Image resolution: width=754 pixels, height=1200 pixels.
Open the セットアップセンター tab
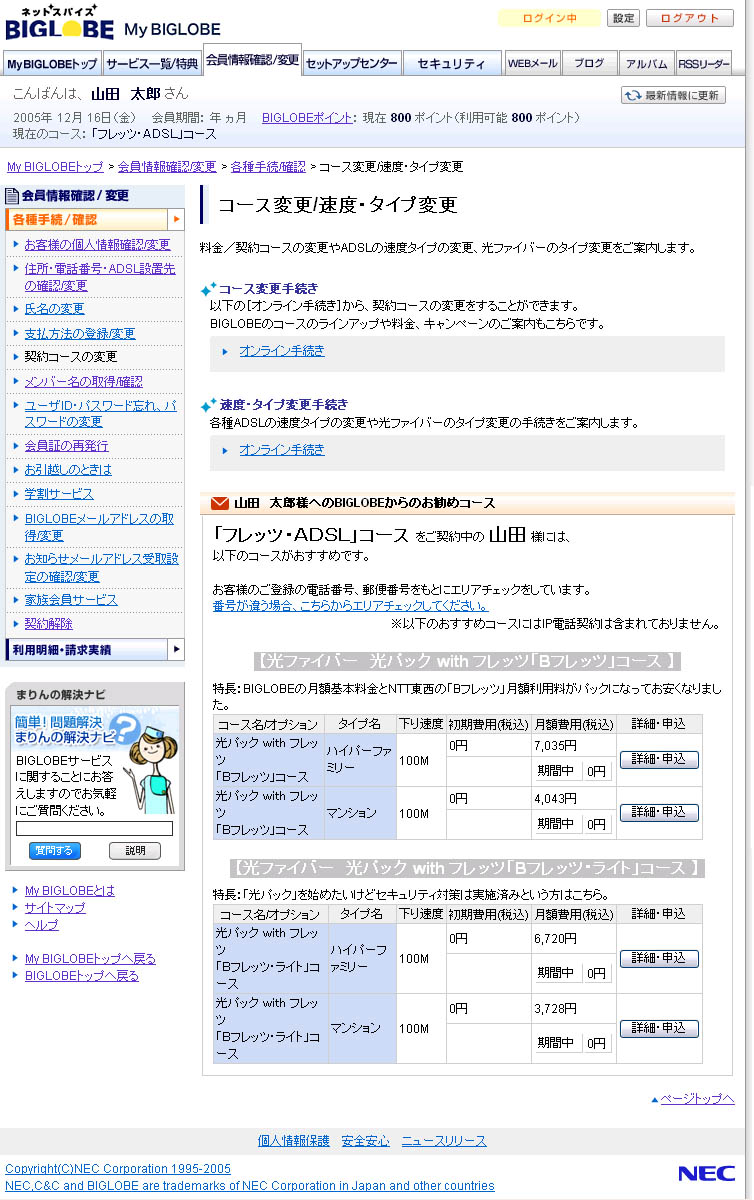[352, 63]
